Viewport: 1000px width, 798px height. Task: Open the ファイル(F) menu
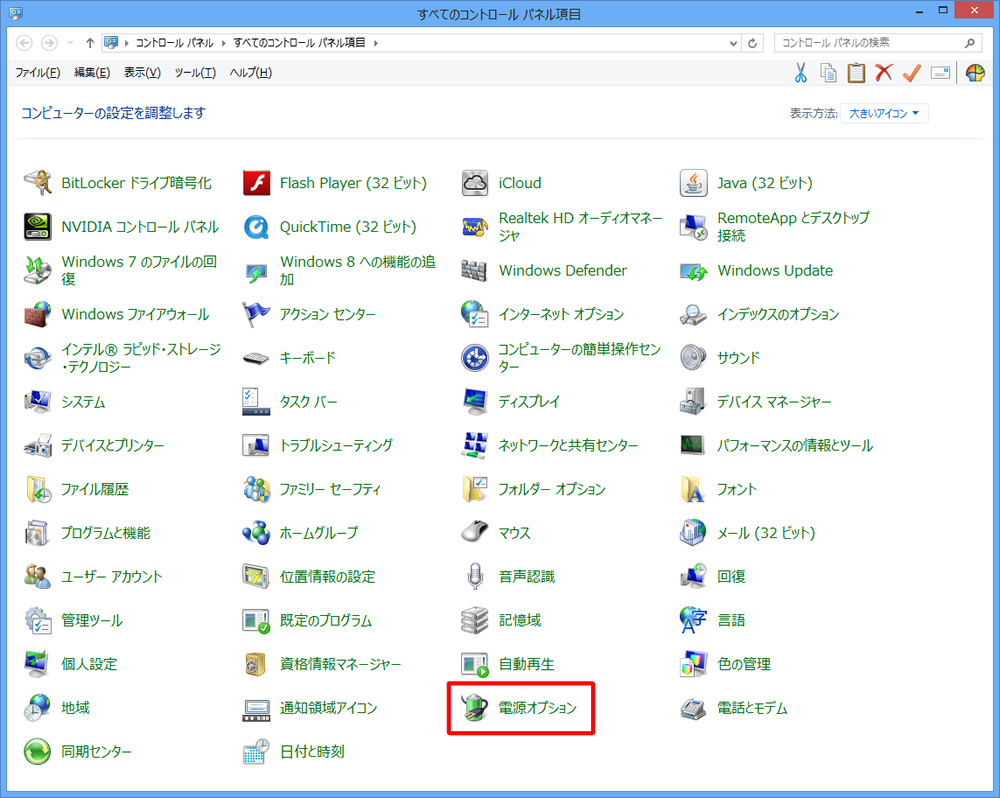coord(38,73)
